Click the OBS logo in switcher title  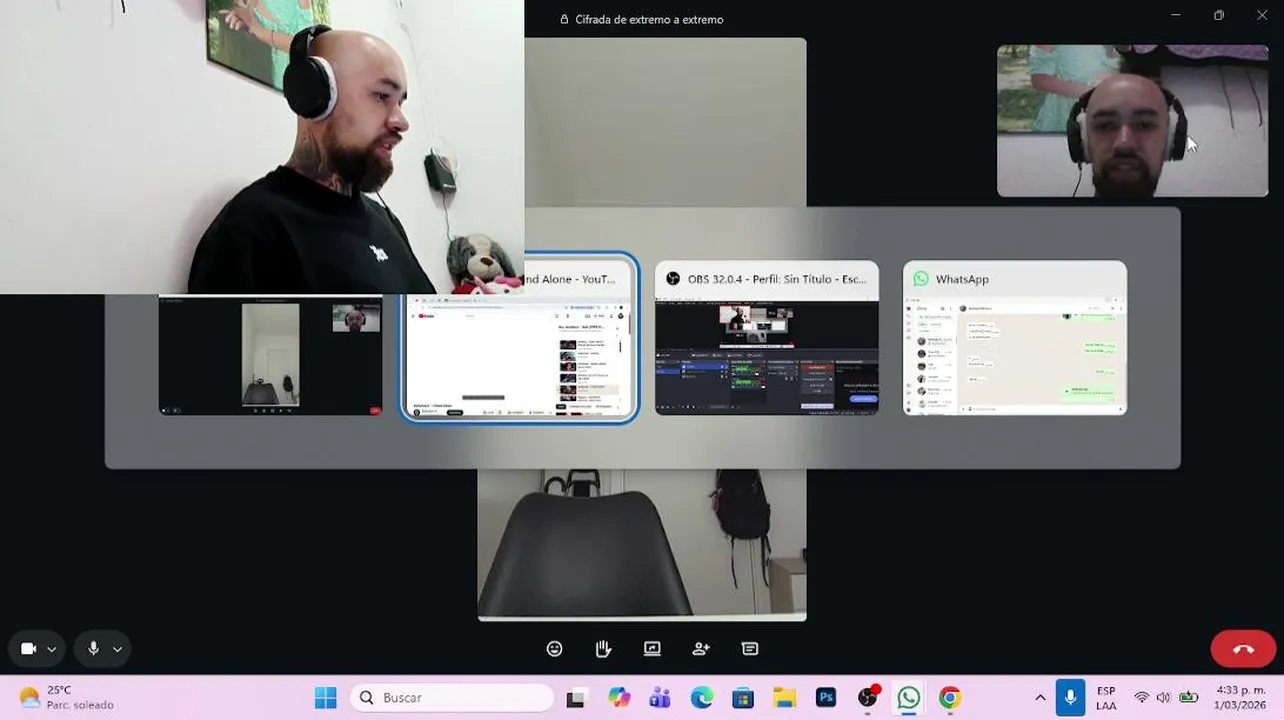[673, 279]
